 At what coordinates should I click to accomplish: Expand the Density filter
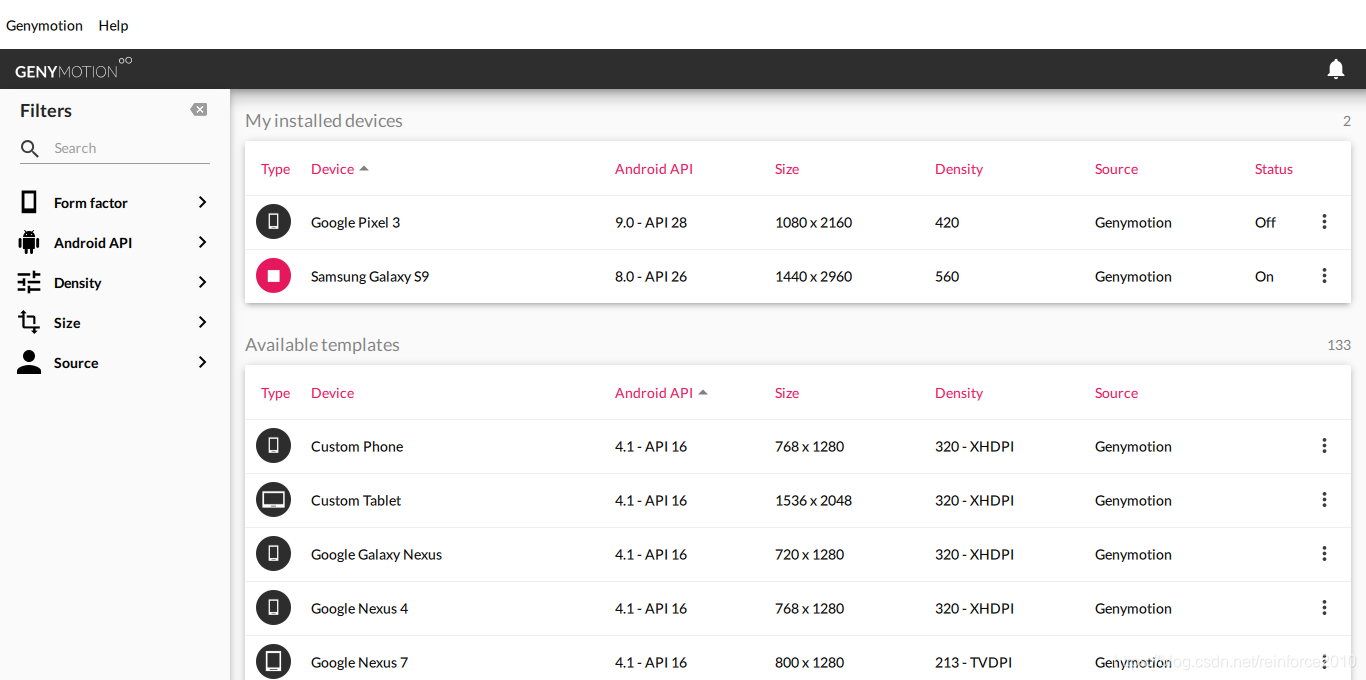pos(202,282)
